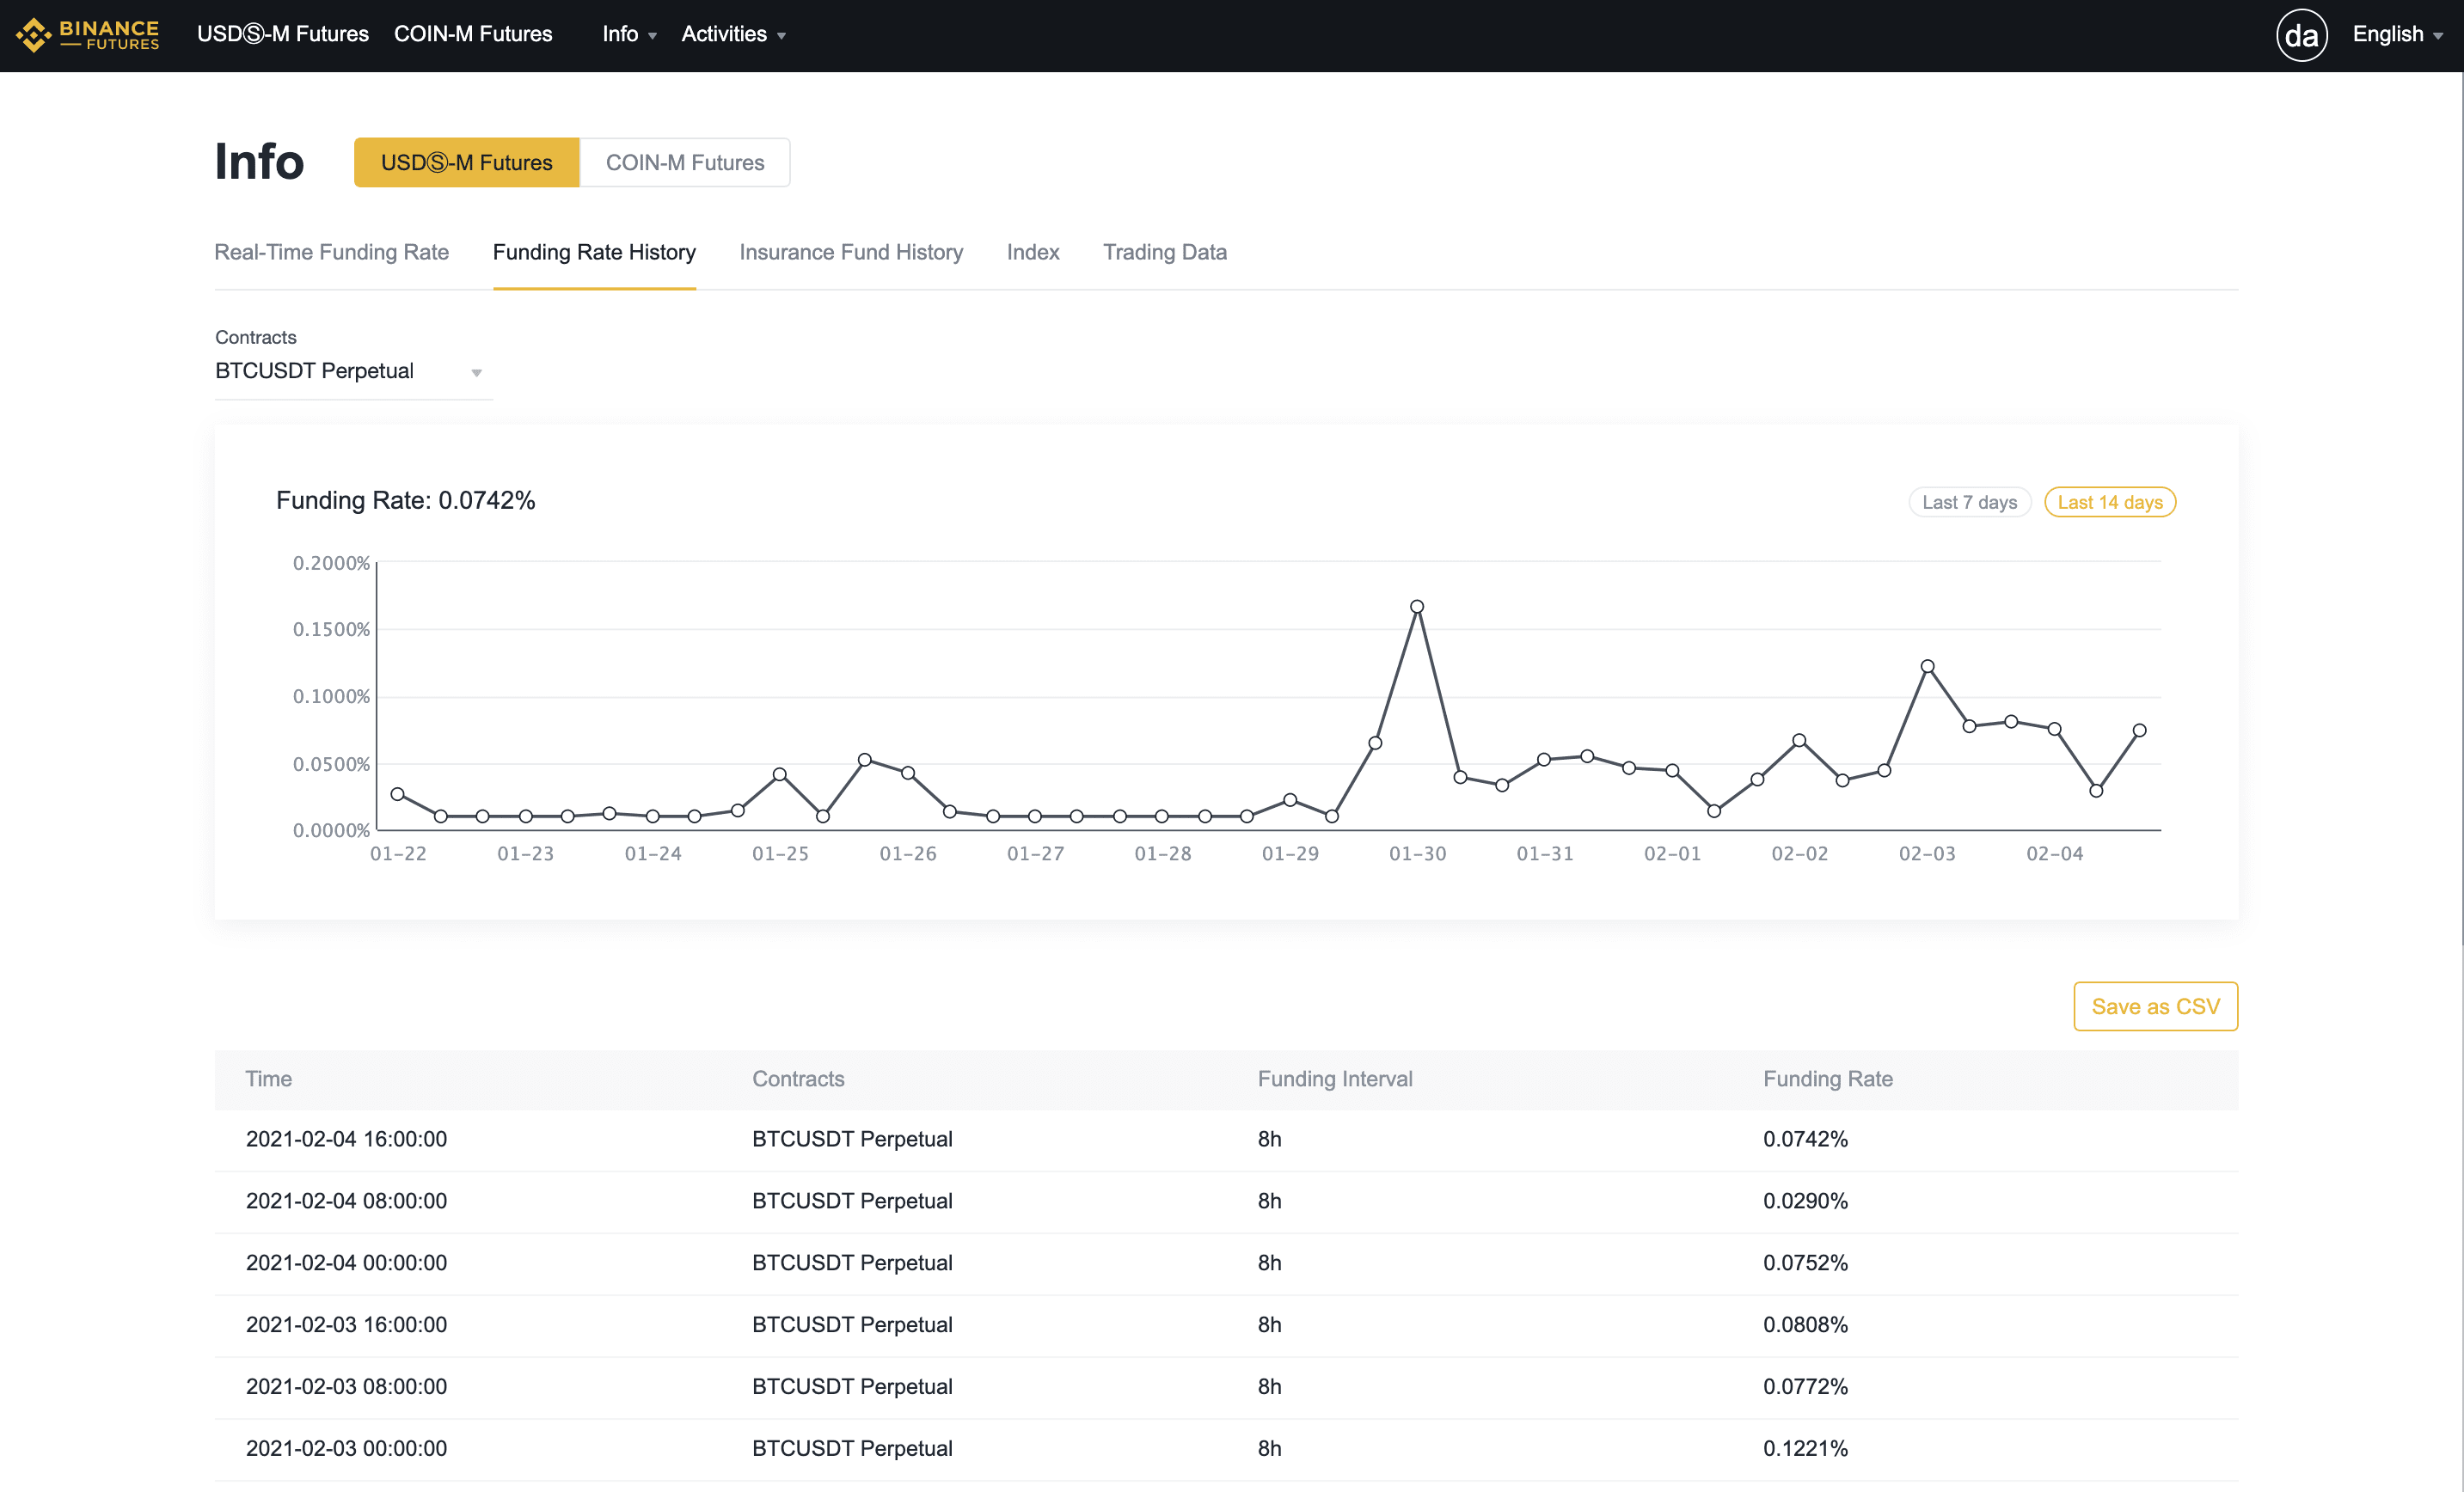Image resolution: width=2464 pixels, height=1492 pixels.
Task: Select the Funding Rate History tab
Action: click(x=594, y=252)
